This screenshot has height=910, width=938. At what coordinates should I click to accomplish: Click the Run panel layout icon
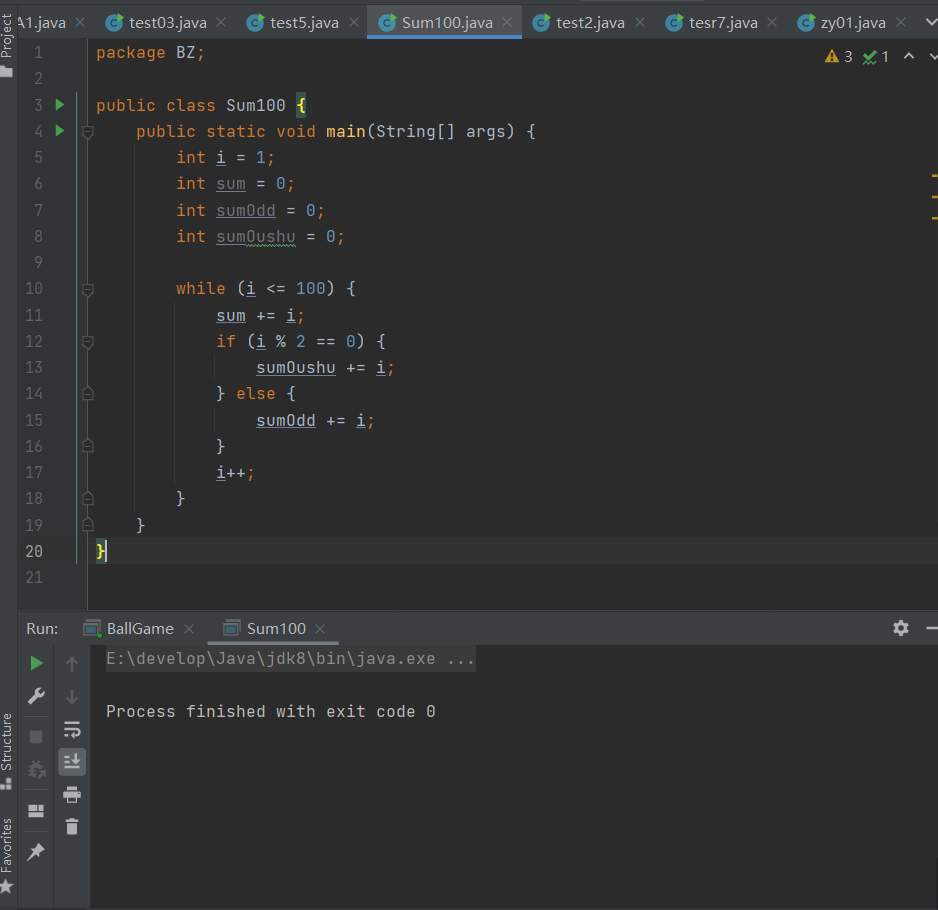(36, 811)
